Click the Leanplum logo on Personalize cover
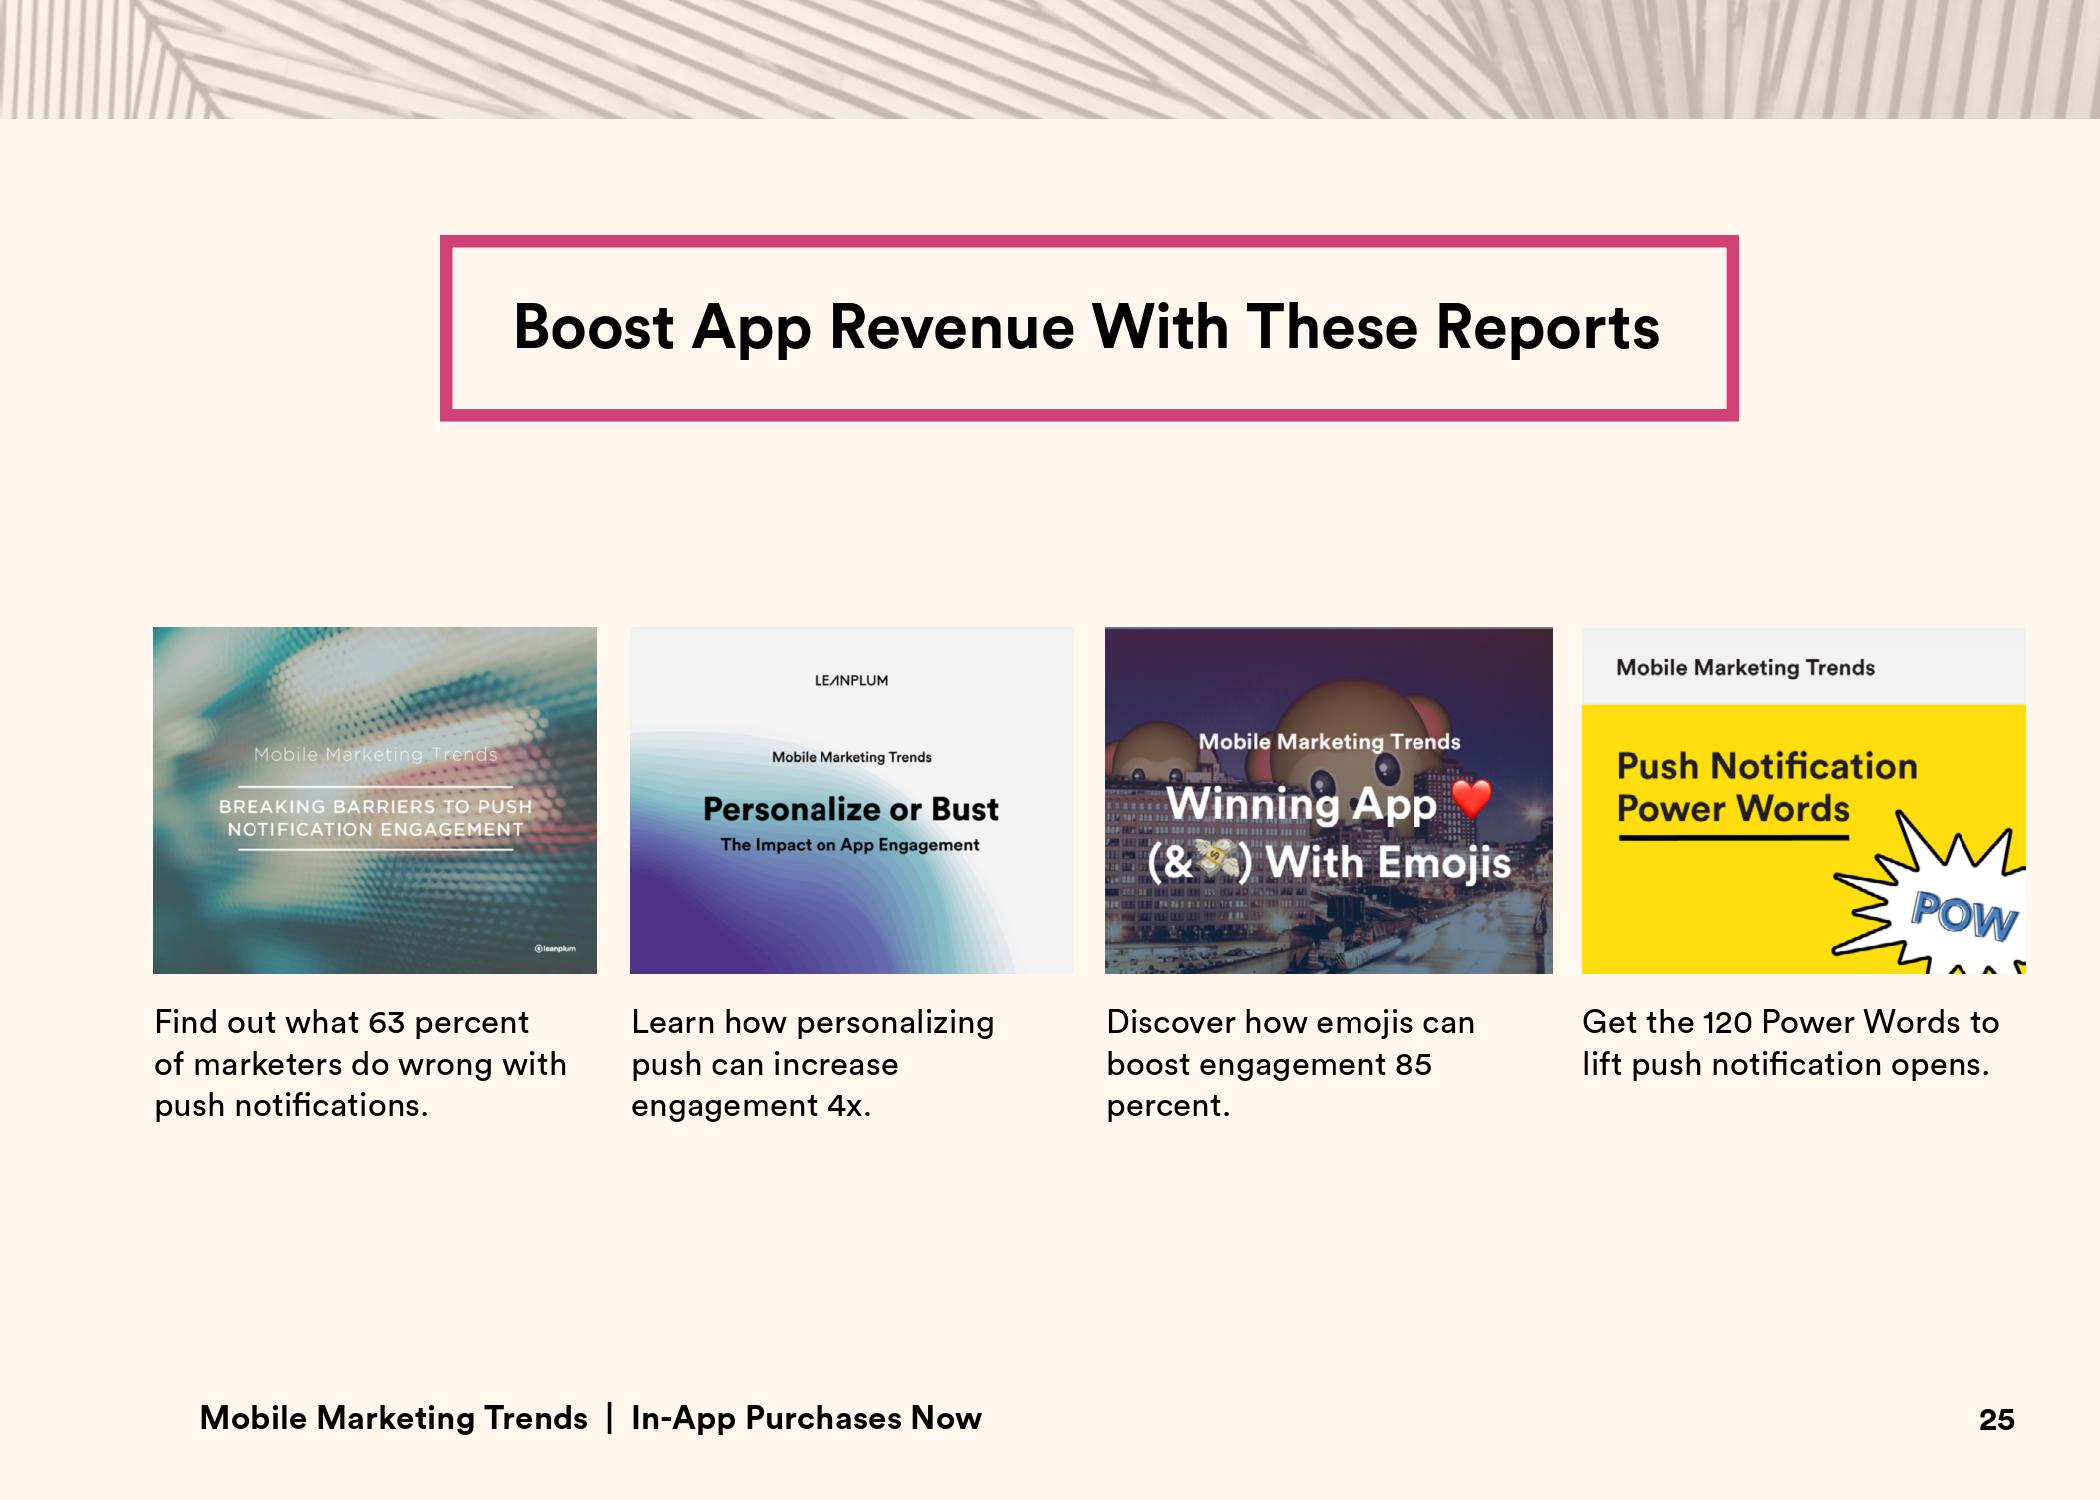Image resolution: width=2100 pixels, height=1500 pixels. [x=851, y=681]
